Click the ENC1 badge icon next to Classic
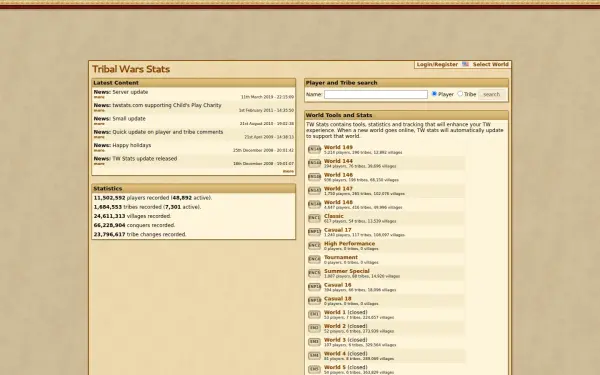 click(314, 218)
